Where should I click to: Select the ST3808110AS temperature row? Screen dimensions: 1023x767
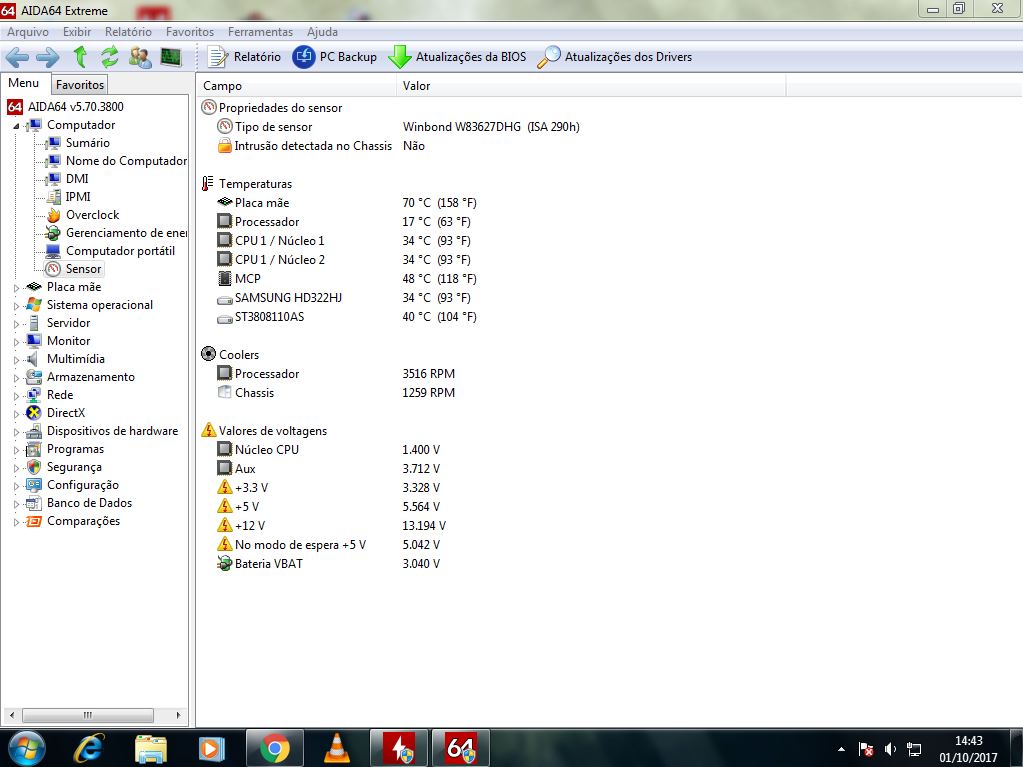347,317
